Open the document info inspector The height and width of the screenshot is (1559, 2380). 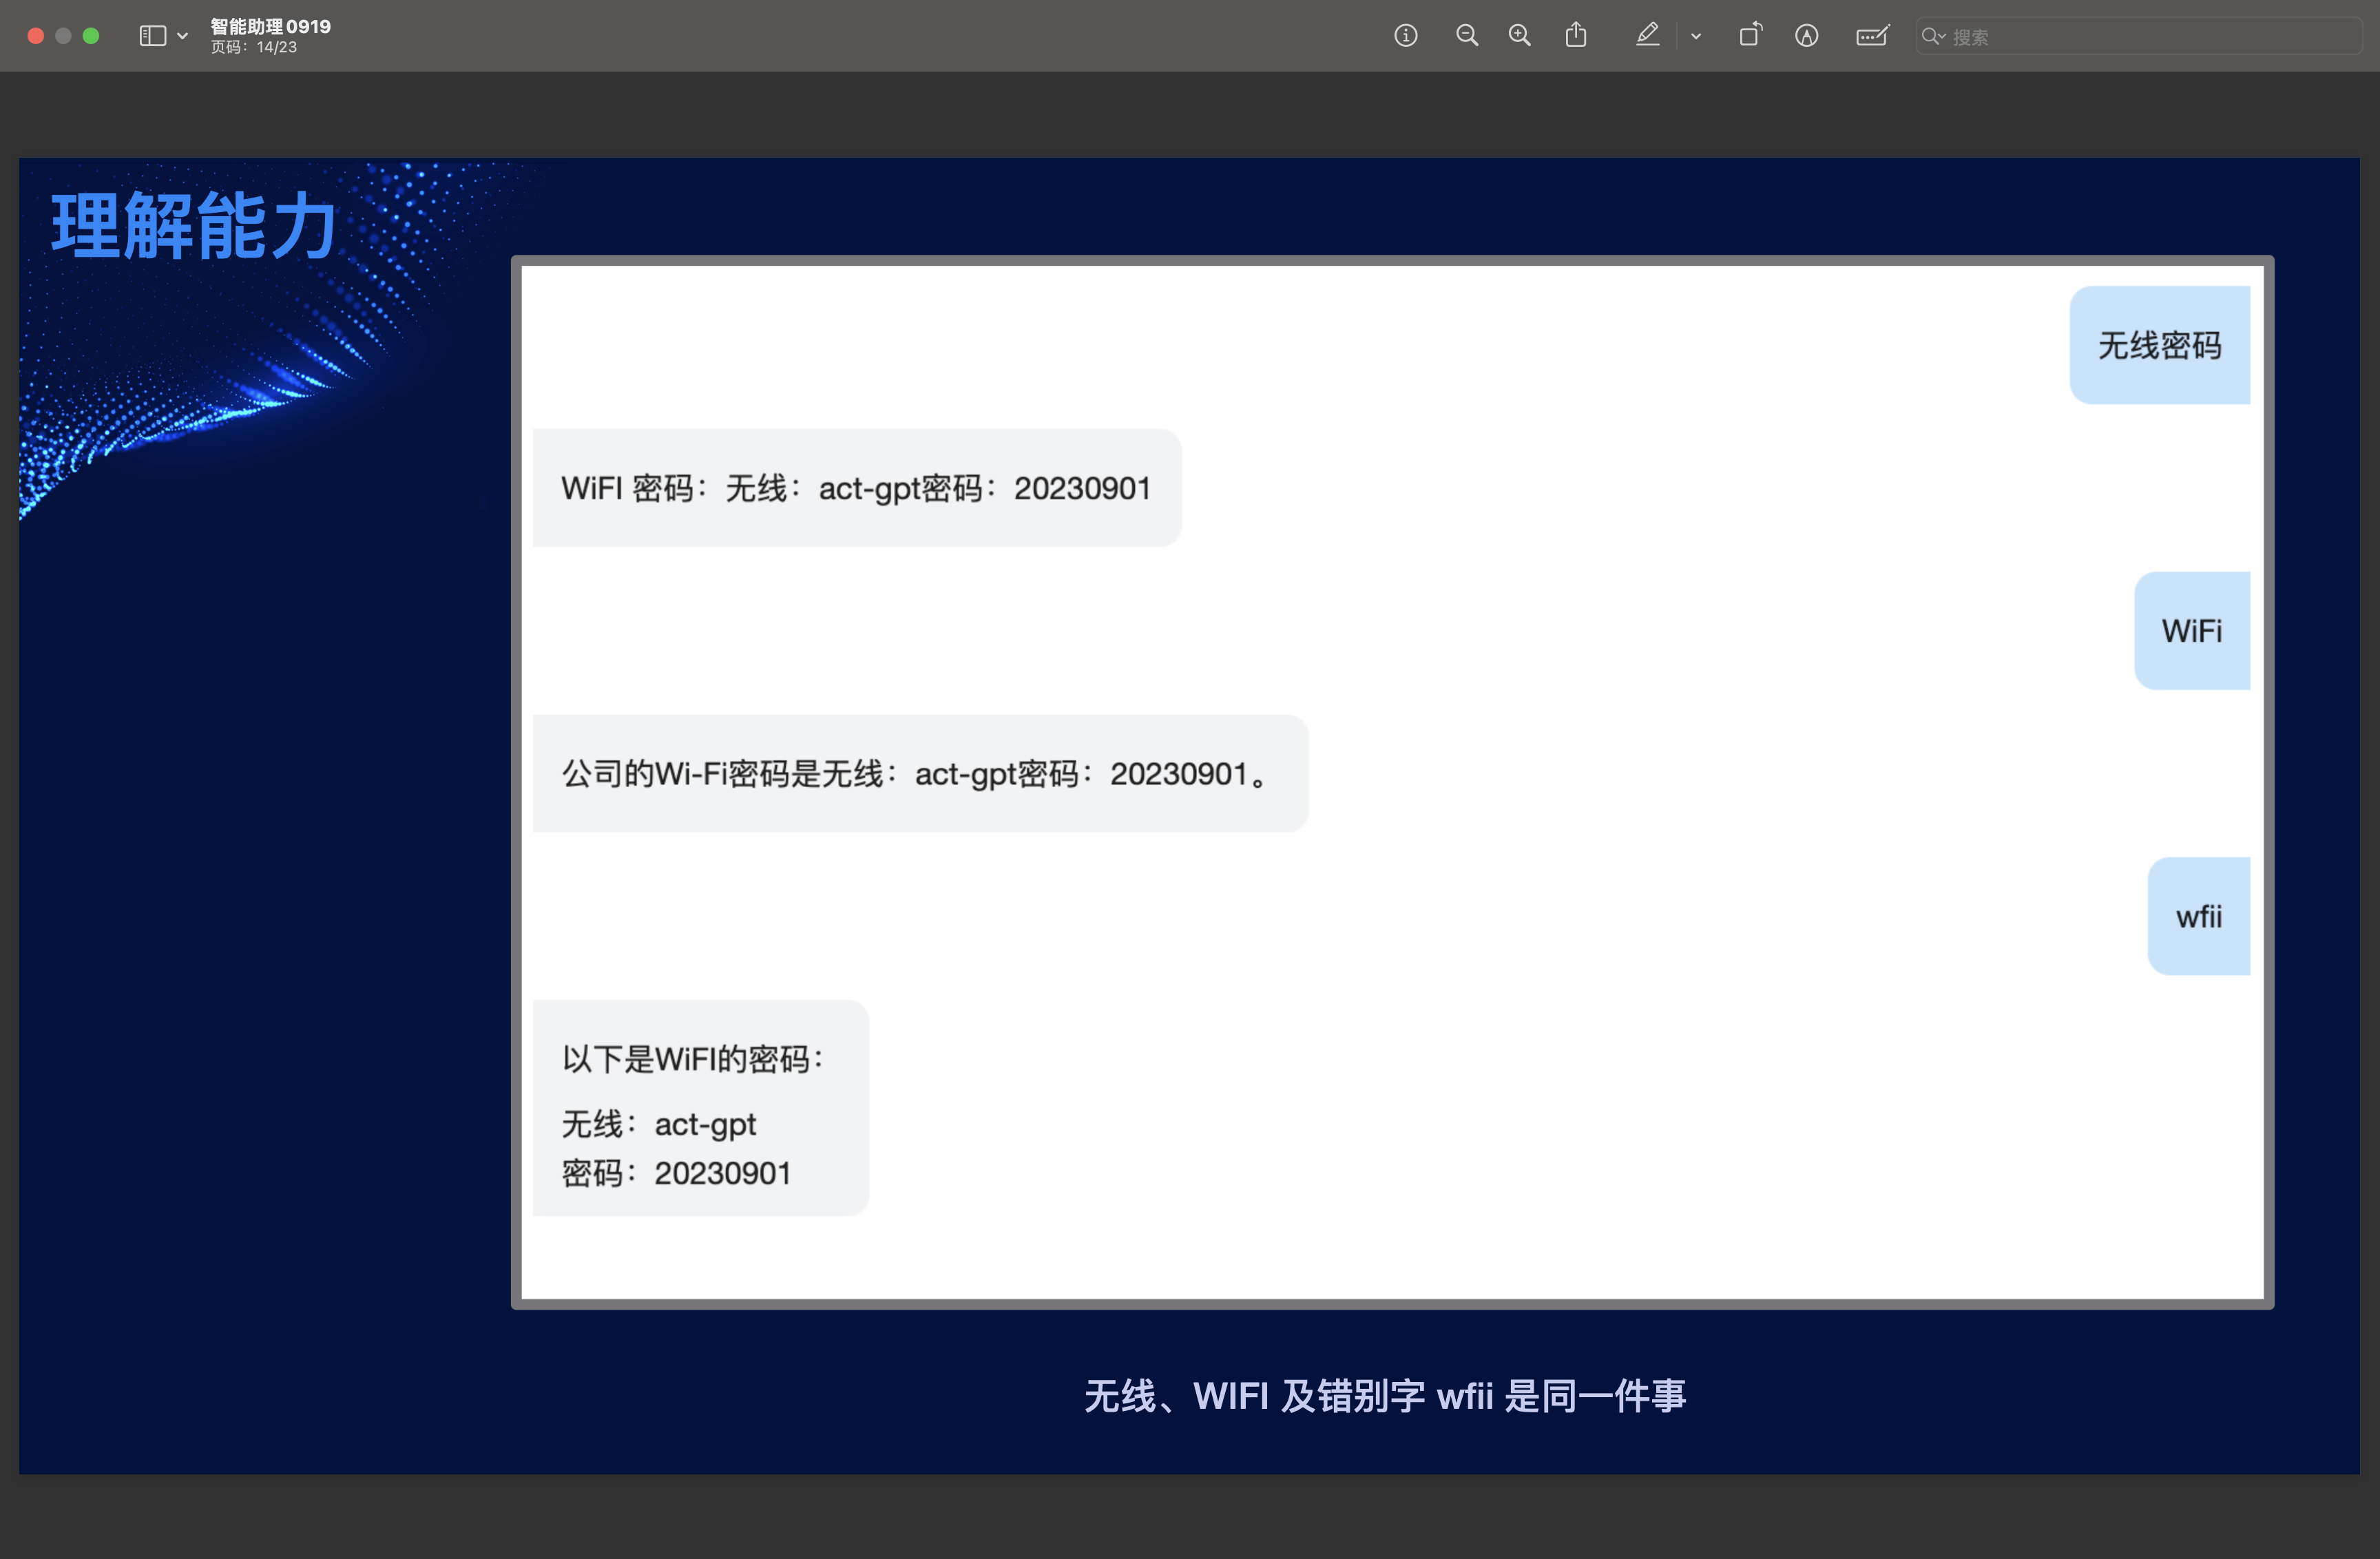tap(1405, 36)
